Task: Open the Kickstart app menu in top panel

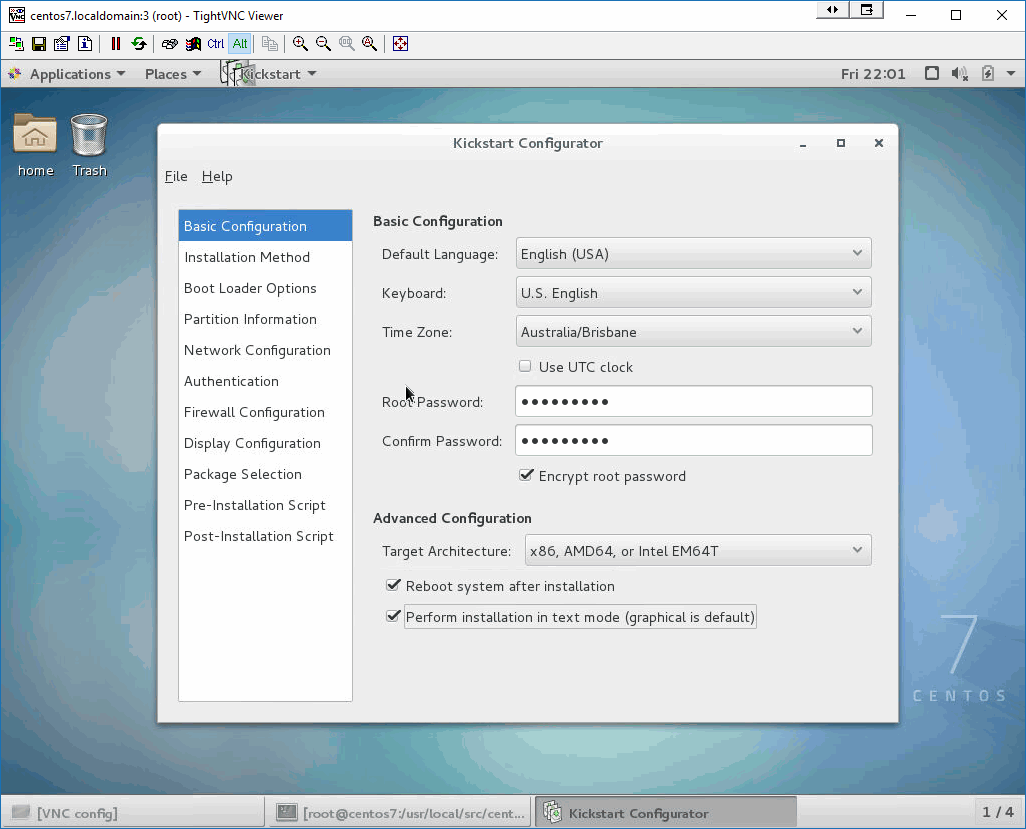Action: click(269, 74)
